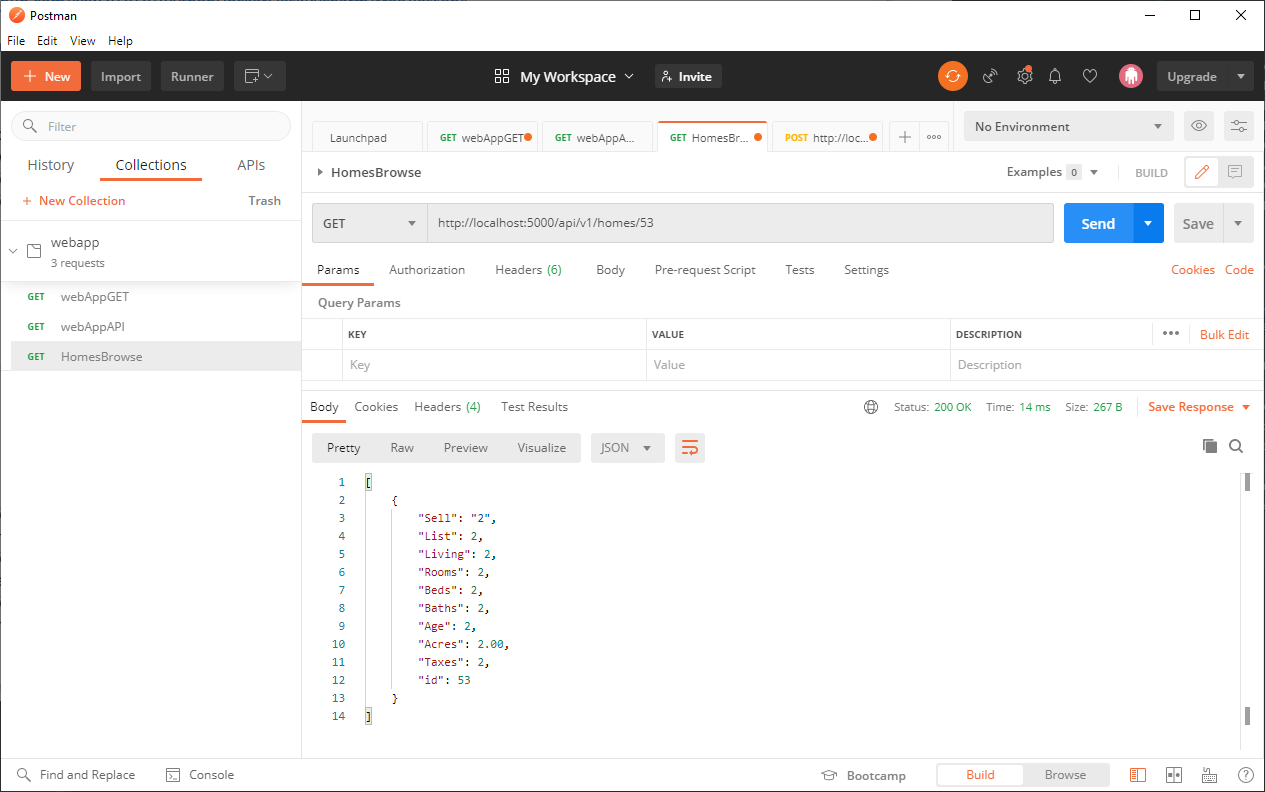
Task: Select the Build mode toggle
Action: [980, 775]
